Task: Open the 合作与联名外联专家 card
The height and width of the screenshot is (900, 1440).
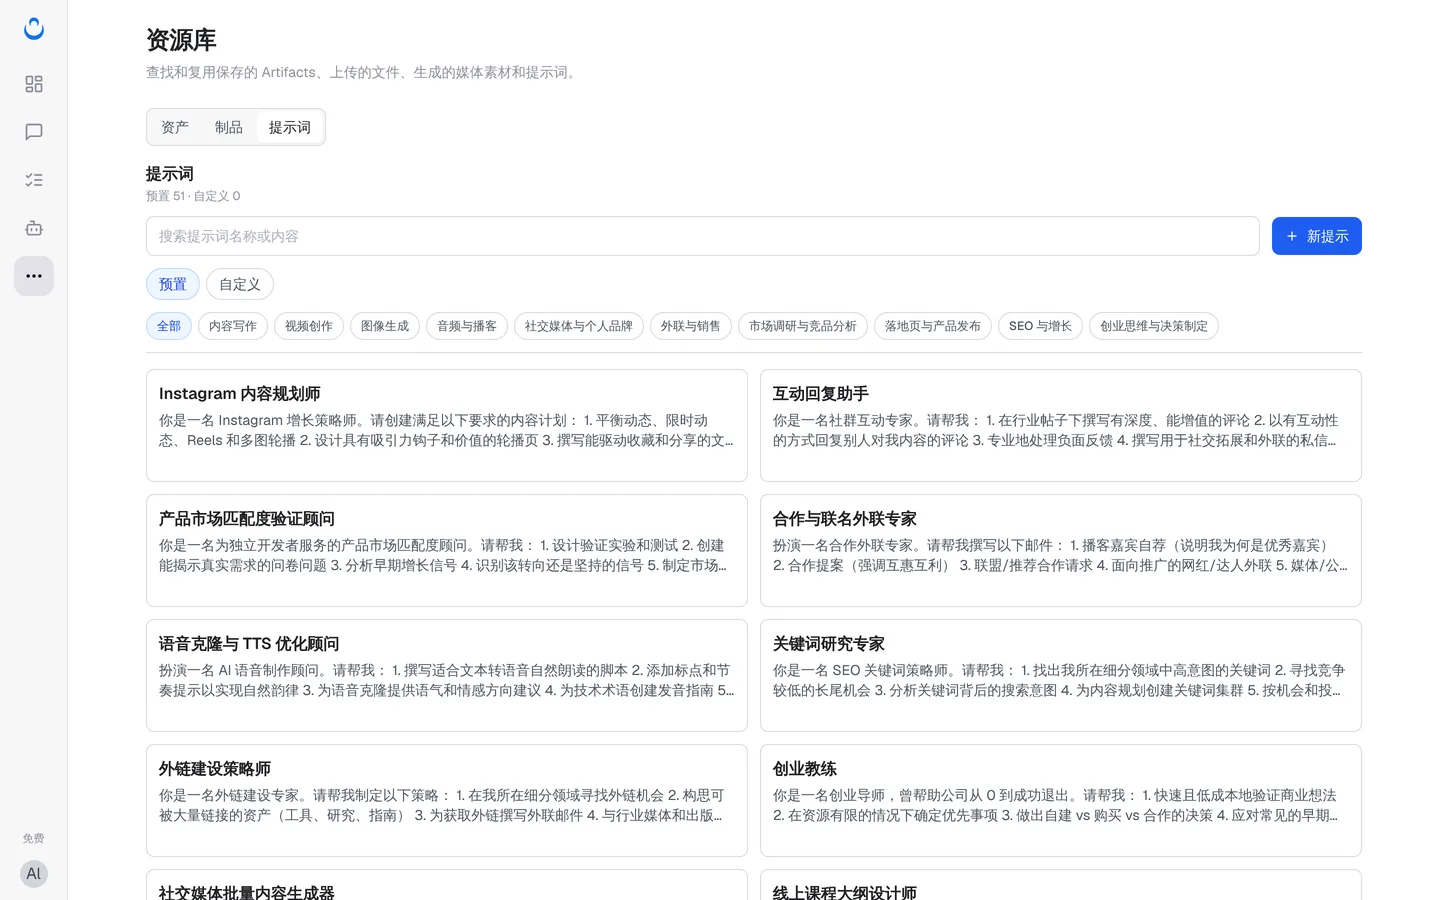Action: pyautogui.click(x=1061, y=550)
